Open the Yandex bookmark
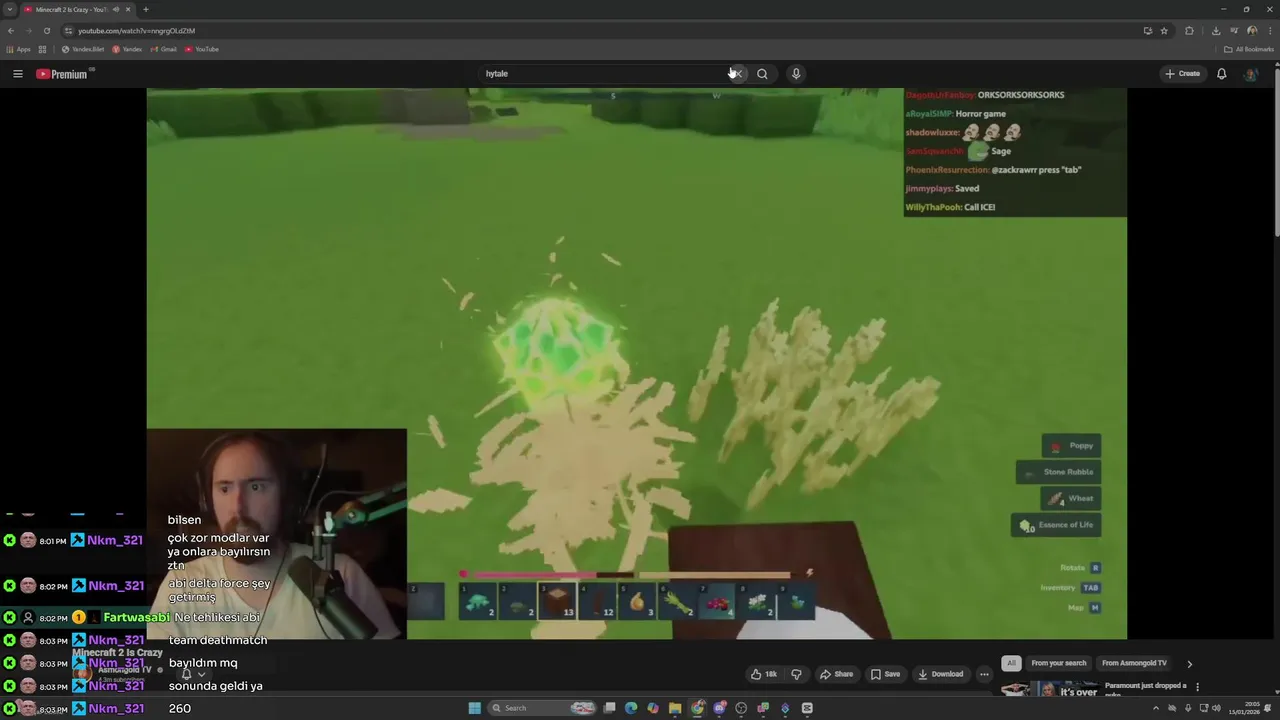 pos(127,49)
